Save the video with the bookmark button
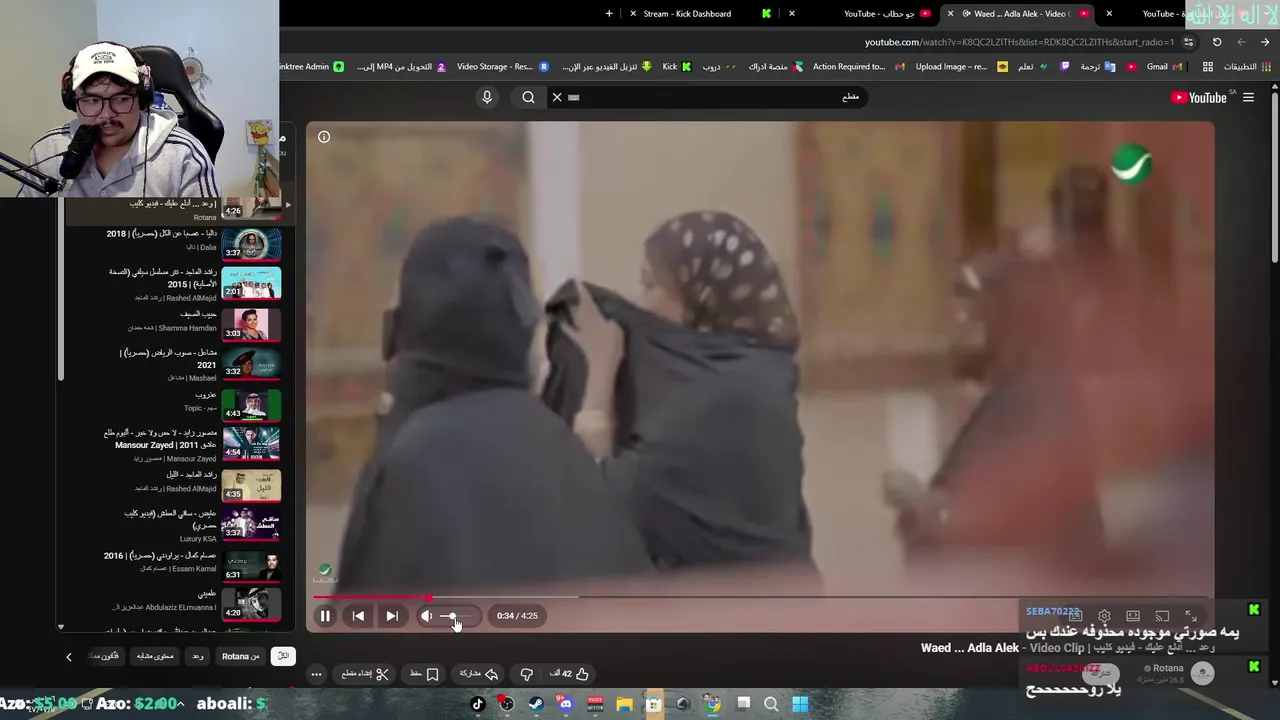1280x720 pixels. pyautogui.click(x=424, y=674)
